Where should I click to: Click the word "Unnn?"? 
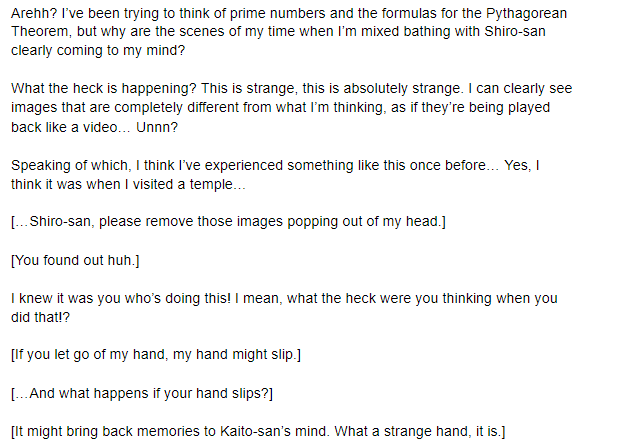click(x=157, y=128)
